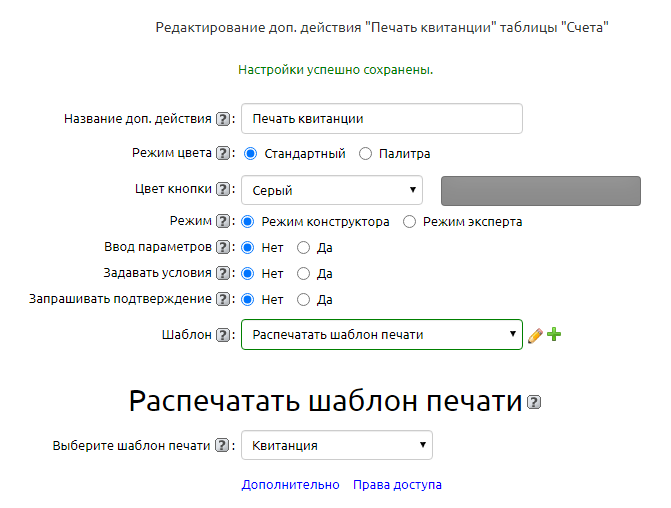This screenshot has width=671, height=508.
Task: Open help icon next to Название доп. действия
Action: tap(223, 119)
